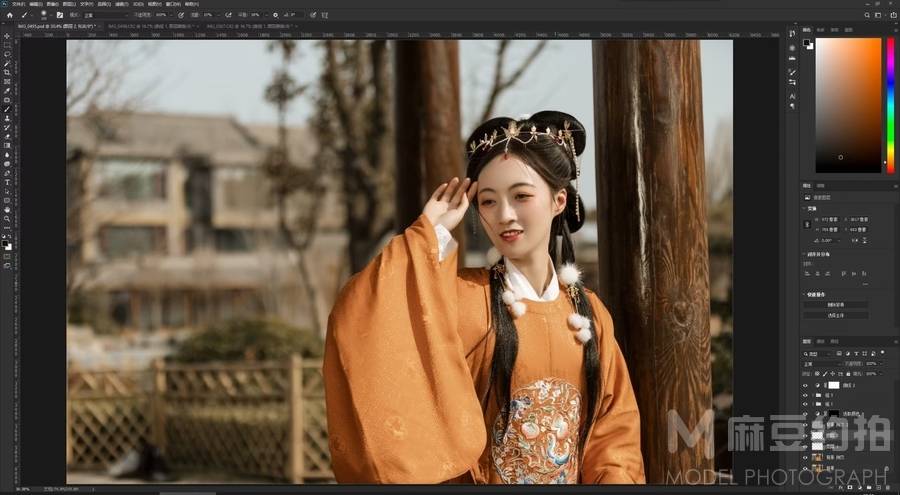Open the Help menu at menu bar end
Image resolution: width=900 pixels, height=495 pixels.
[x=191, y=4]
